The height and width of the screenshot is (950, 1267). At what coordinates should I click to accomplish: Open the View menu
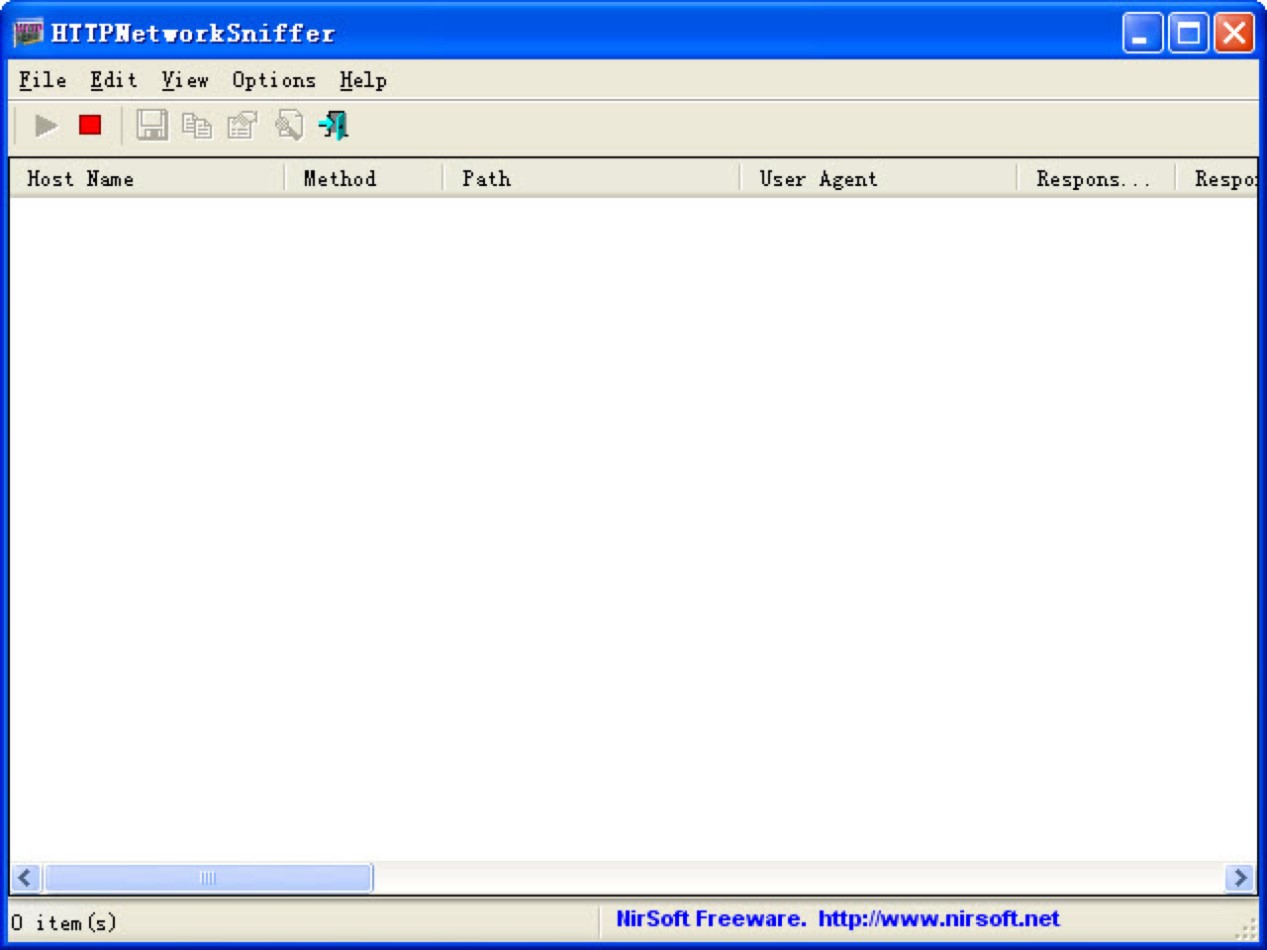click(184, 80)
